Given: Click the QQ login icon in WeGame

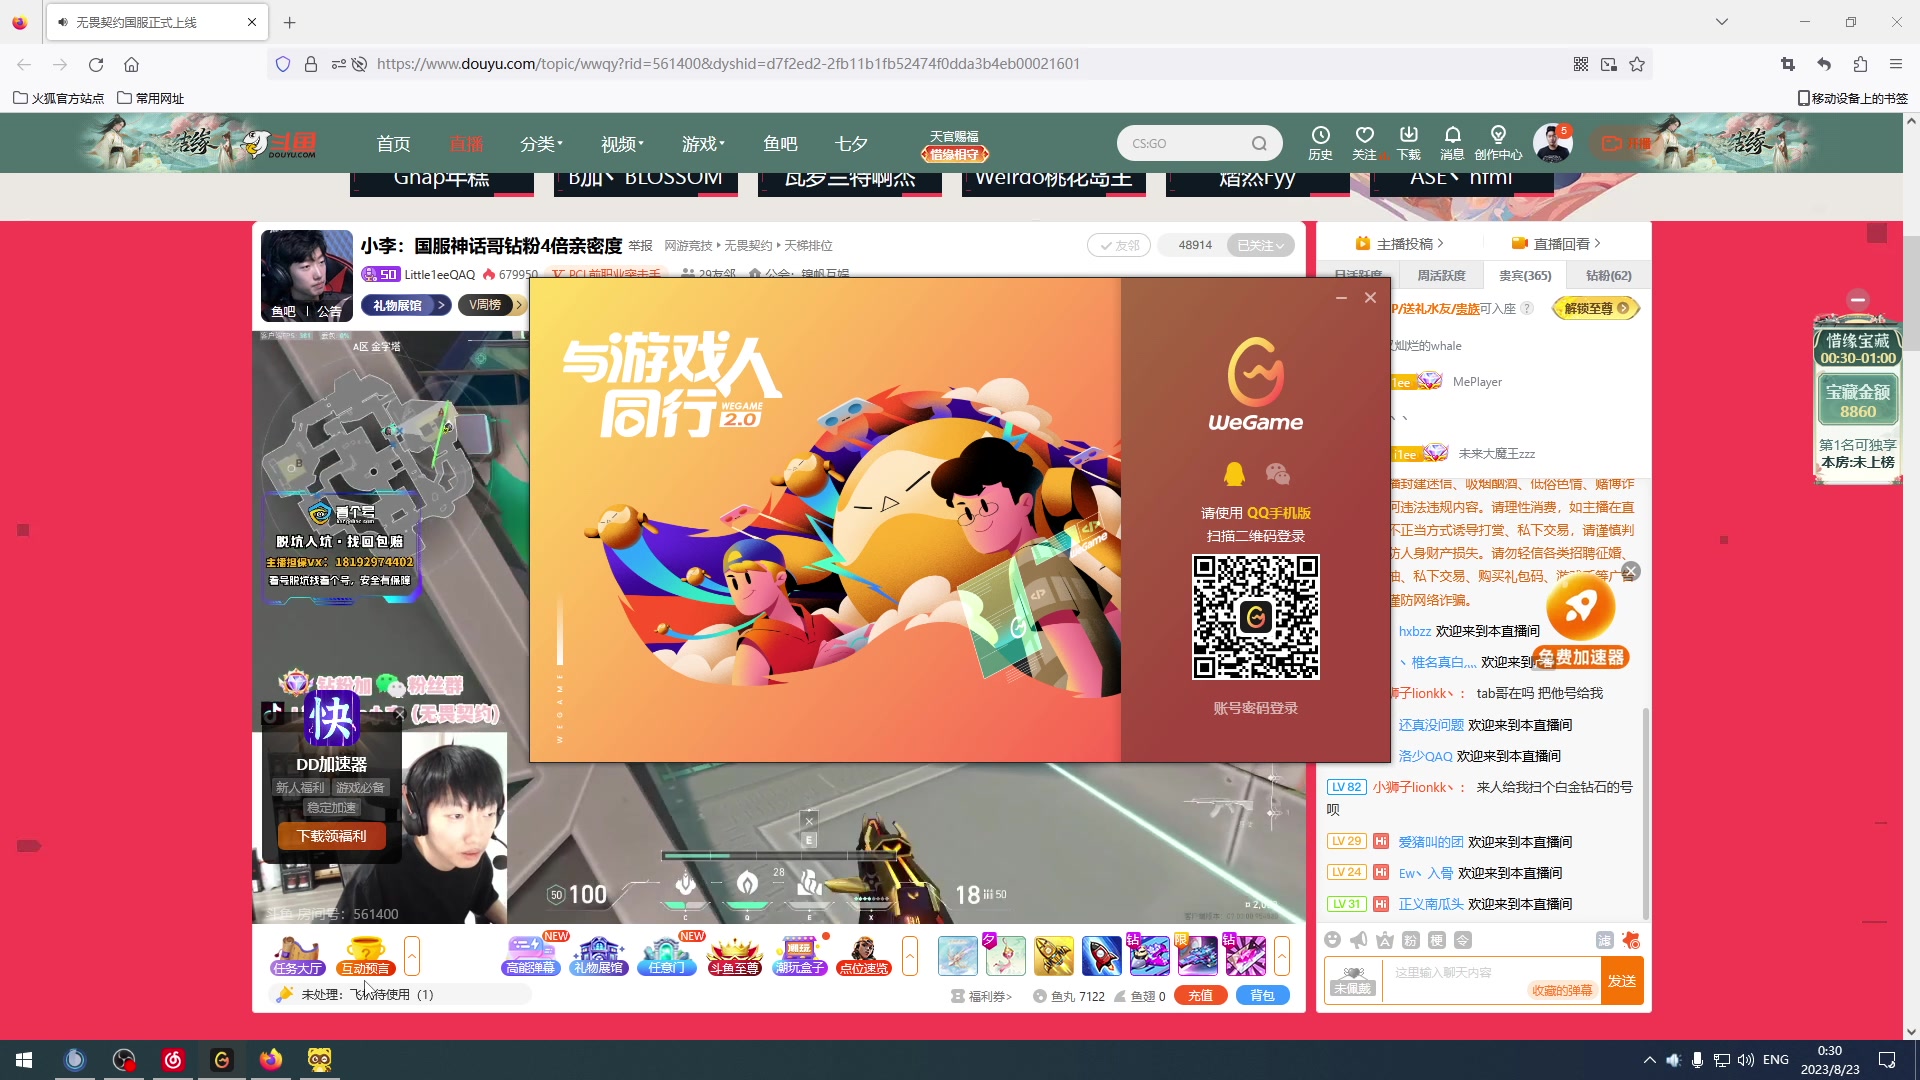Looking at the screenshot, I should [x=1234, y=474].
